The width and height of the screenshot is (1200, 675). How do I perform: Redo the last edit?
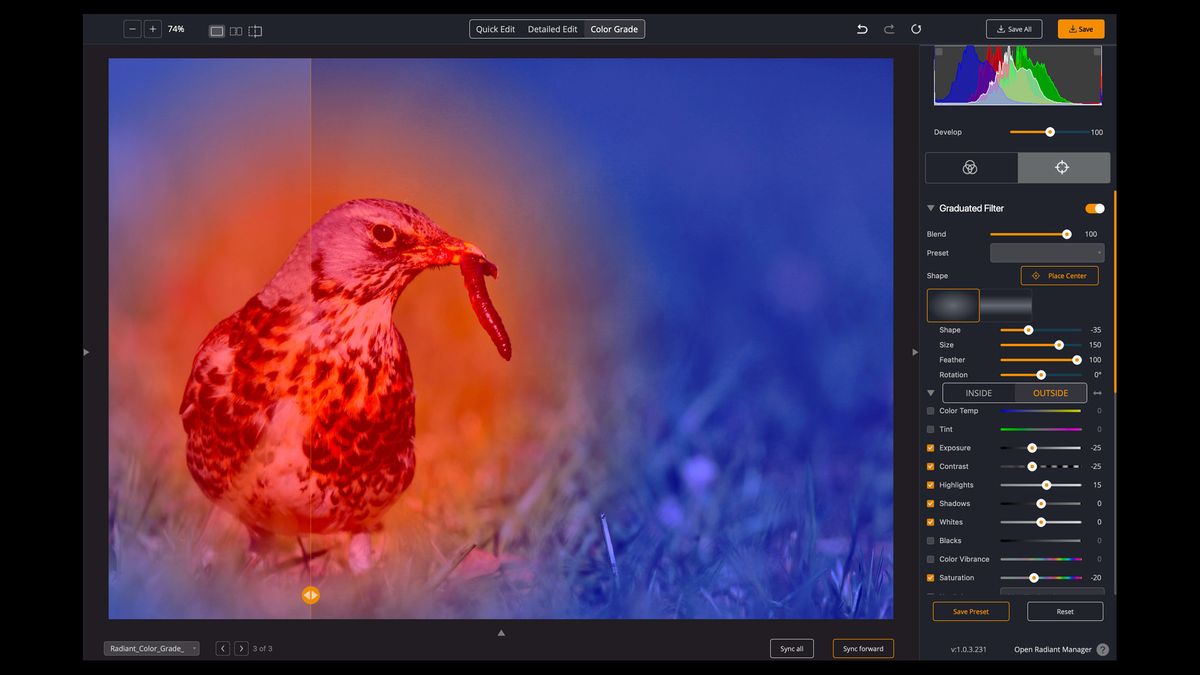click(x=888, y=29)
